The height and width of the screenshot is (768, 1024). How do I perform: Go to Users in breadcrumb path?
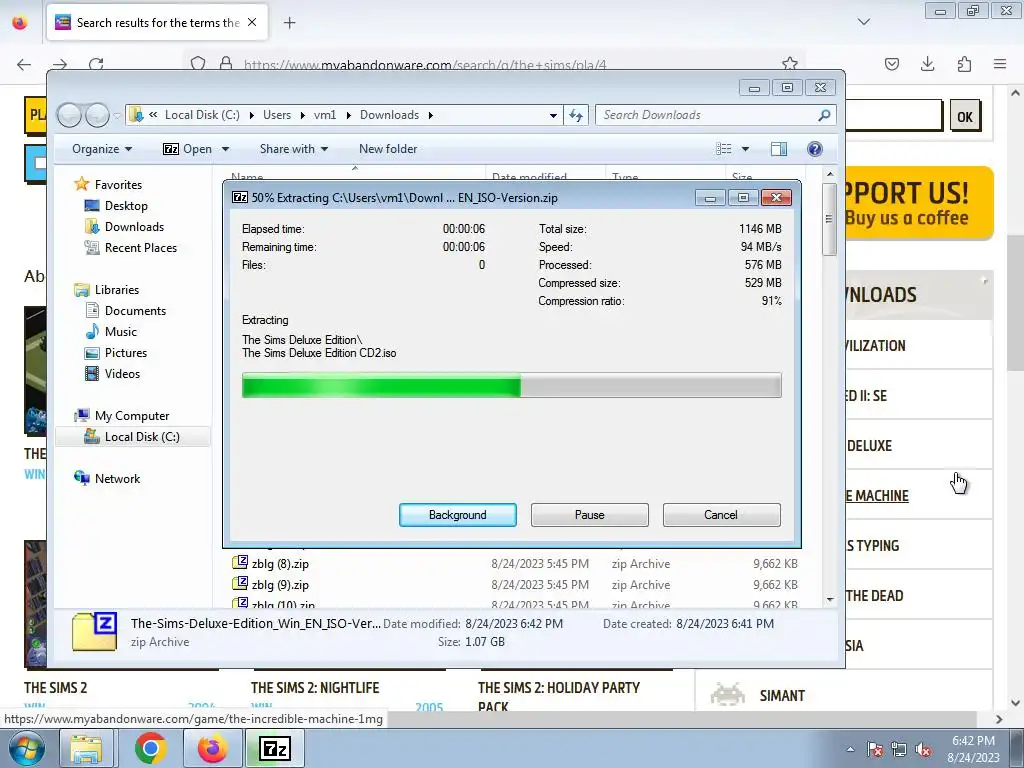coord(277,115)
